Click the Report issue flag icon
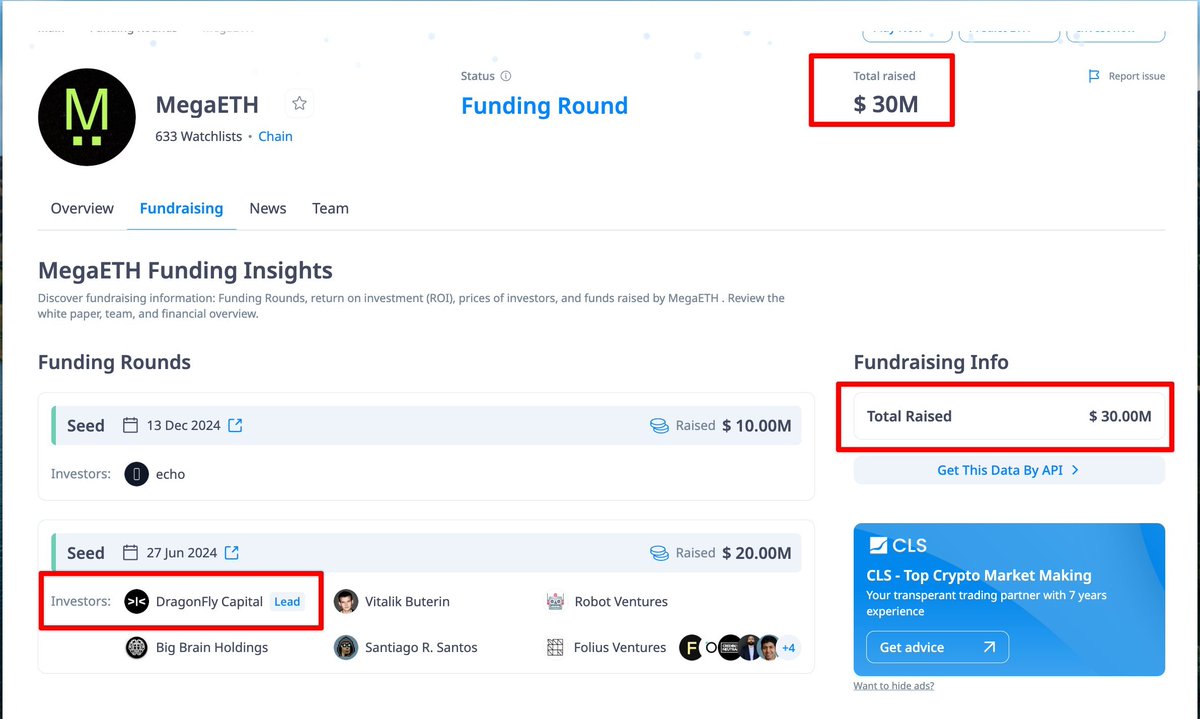 tap(1094, 76)
